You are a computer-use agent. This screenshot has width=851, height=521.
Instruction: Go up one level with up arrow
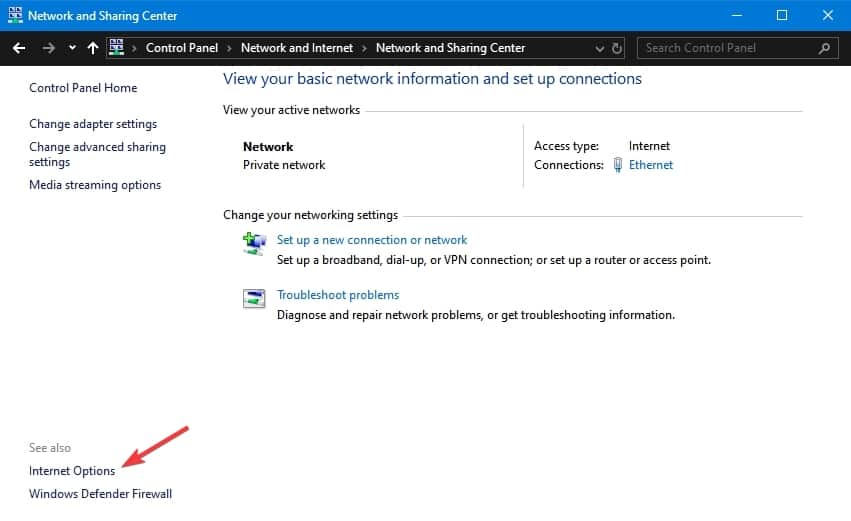click(x=93, y=48)
